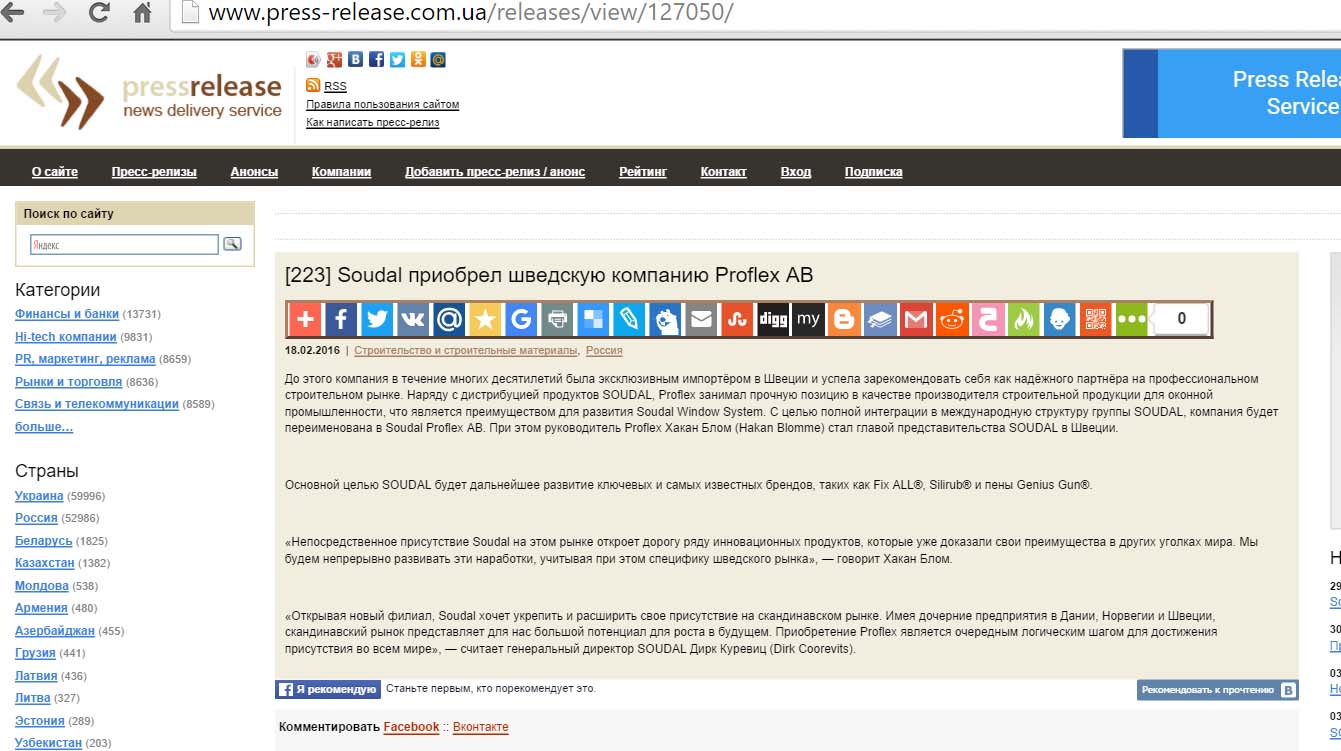
Task: Click the "Рекомендовать к прочтению" VK button
Action: pyautogui.click(x=1217, y=690)
